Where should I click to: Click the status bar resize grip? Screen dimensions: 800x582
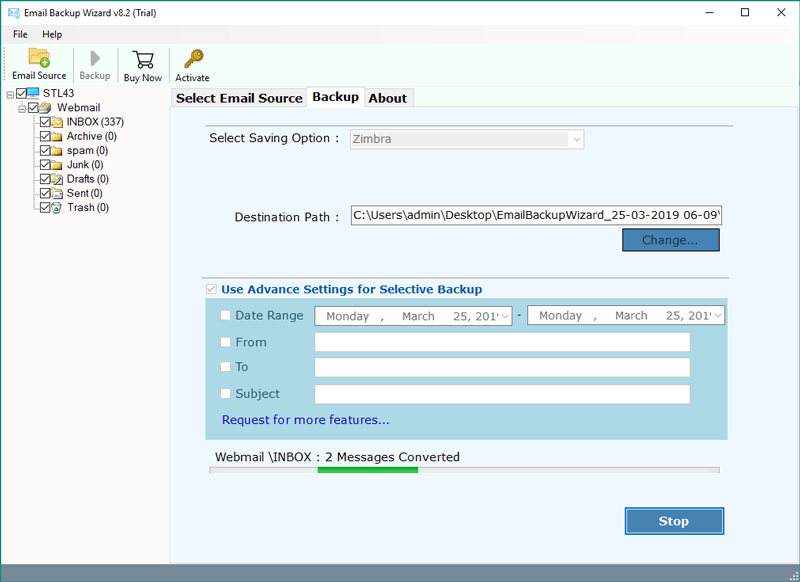point(793,576)
